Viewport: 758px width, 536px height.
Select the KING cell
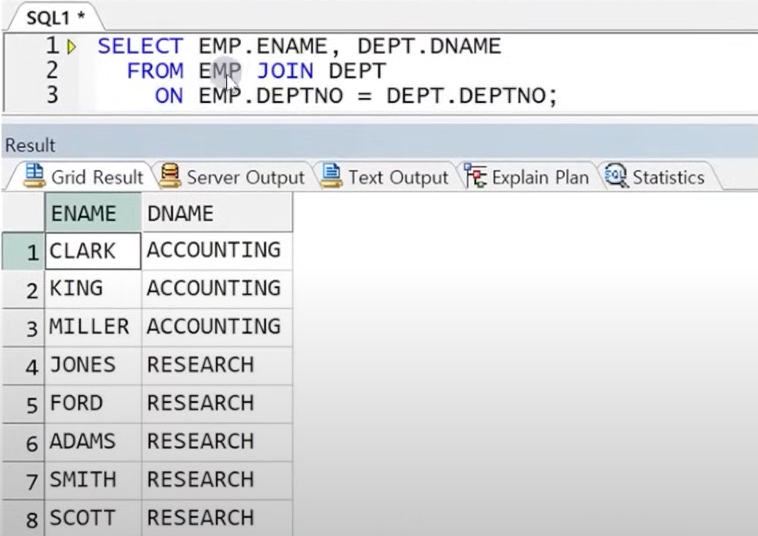click(93, 289)
